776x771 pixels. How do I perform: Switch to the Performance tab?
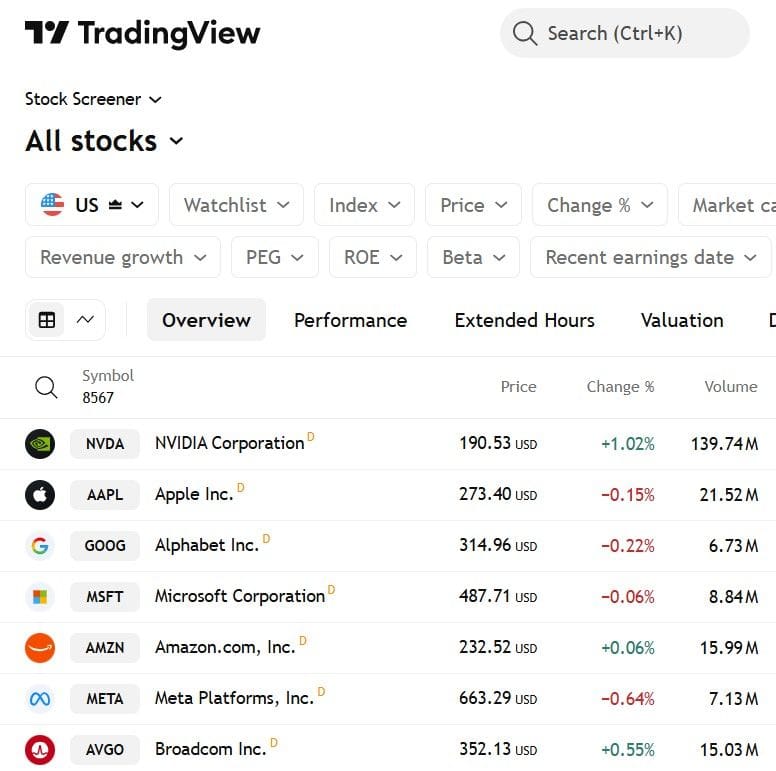point(350,320)
